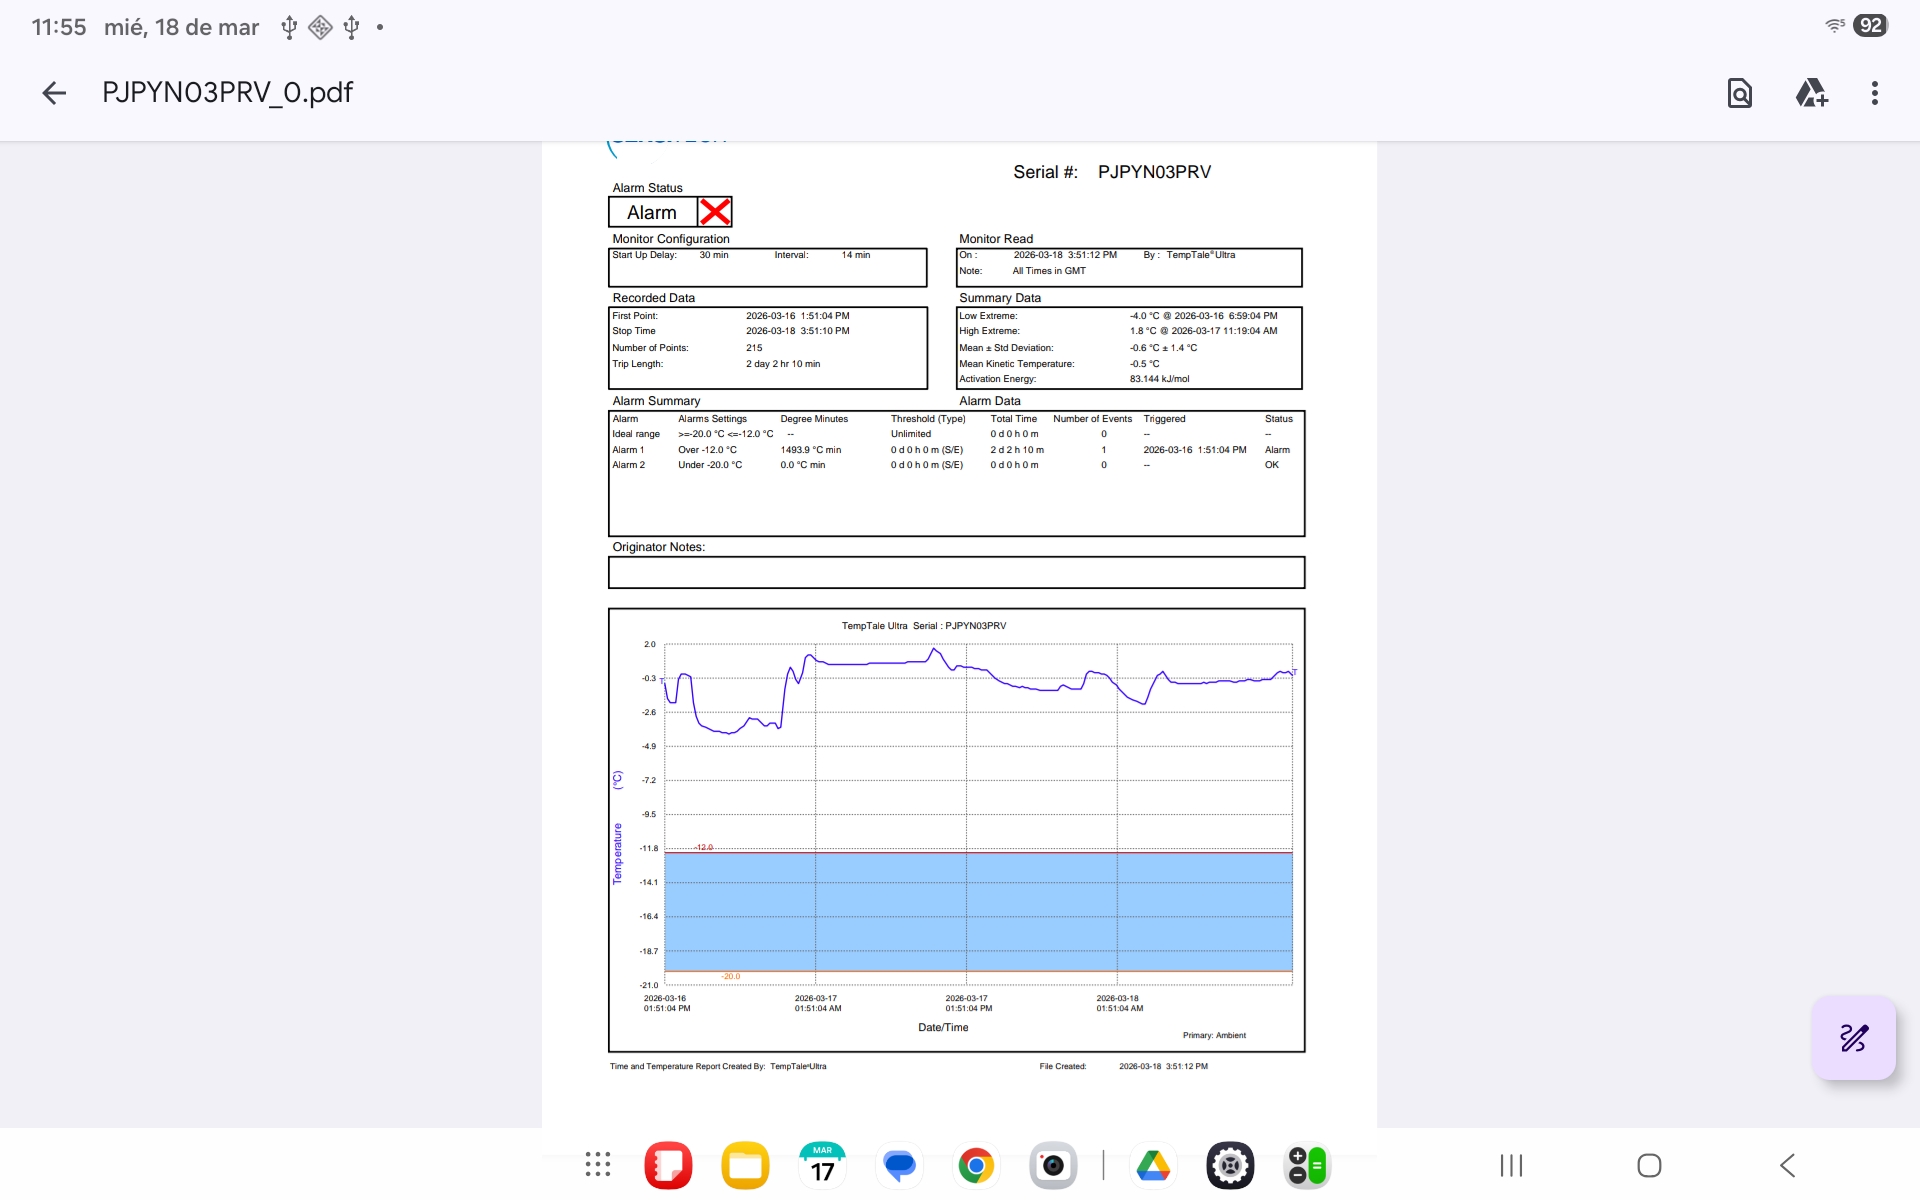Launch the red notes app in taskbar
The width and height of the screenshot is (1920, 1200).
[668, 1165]
